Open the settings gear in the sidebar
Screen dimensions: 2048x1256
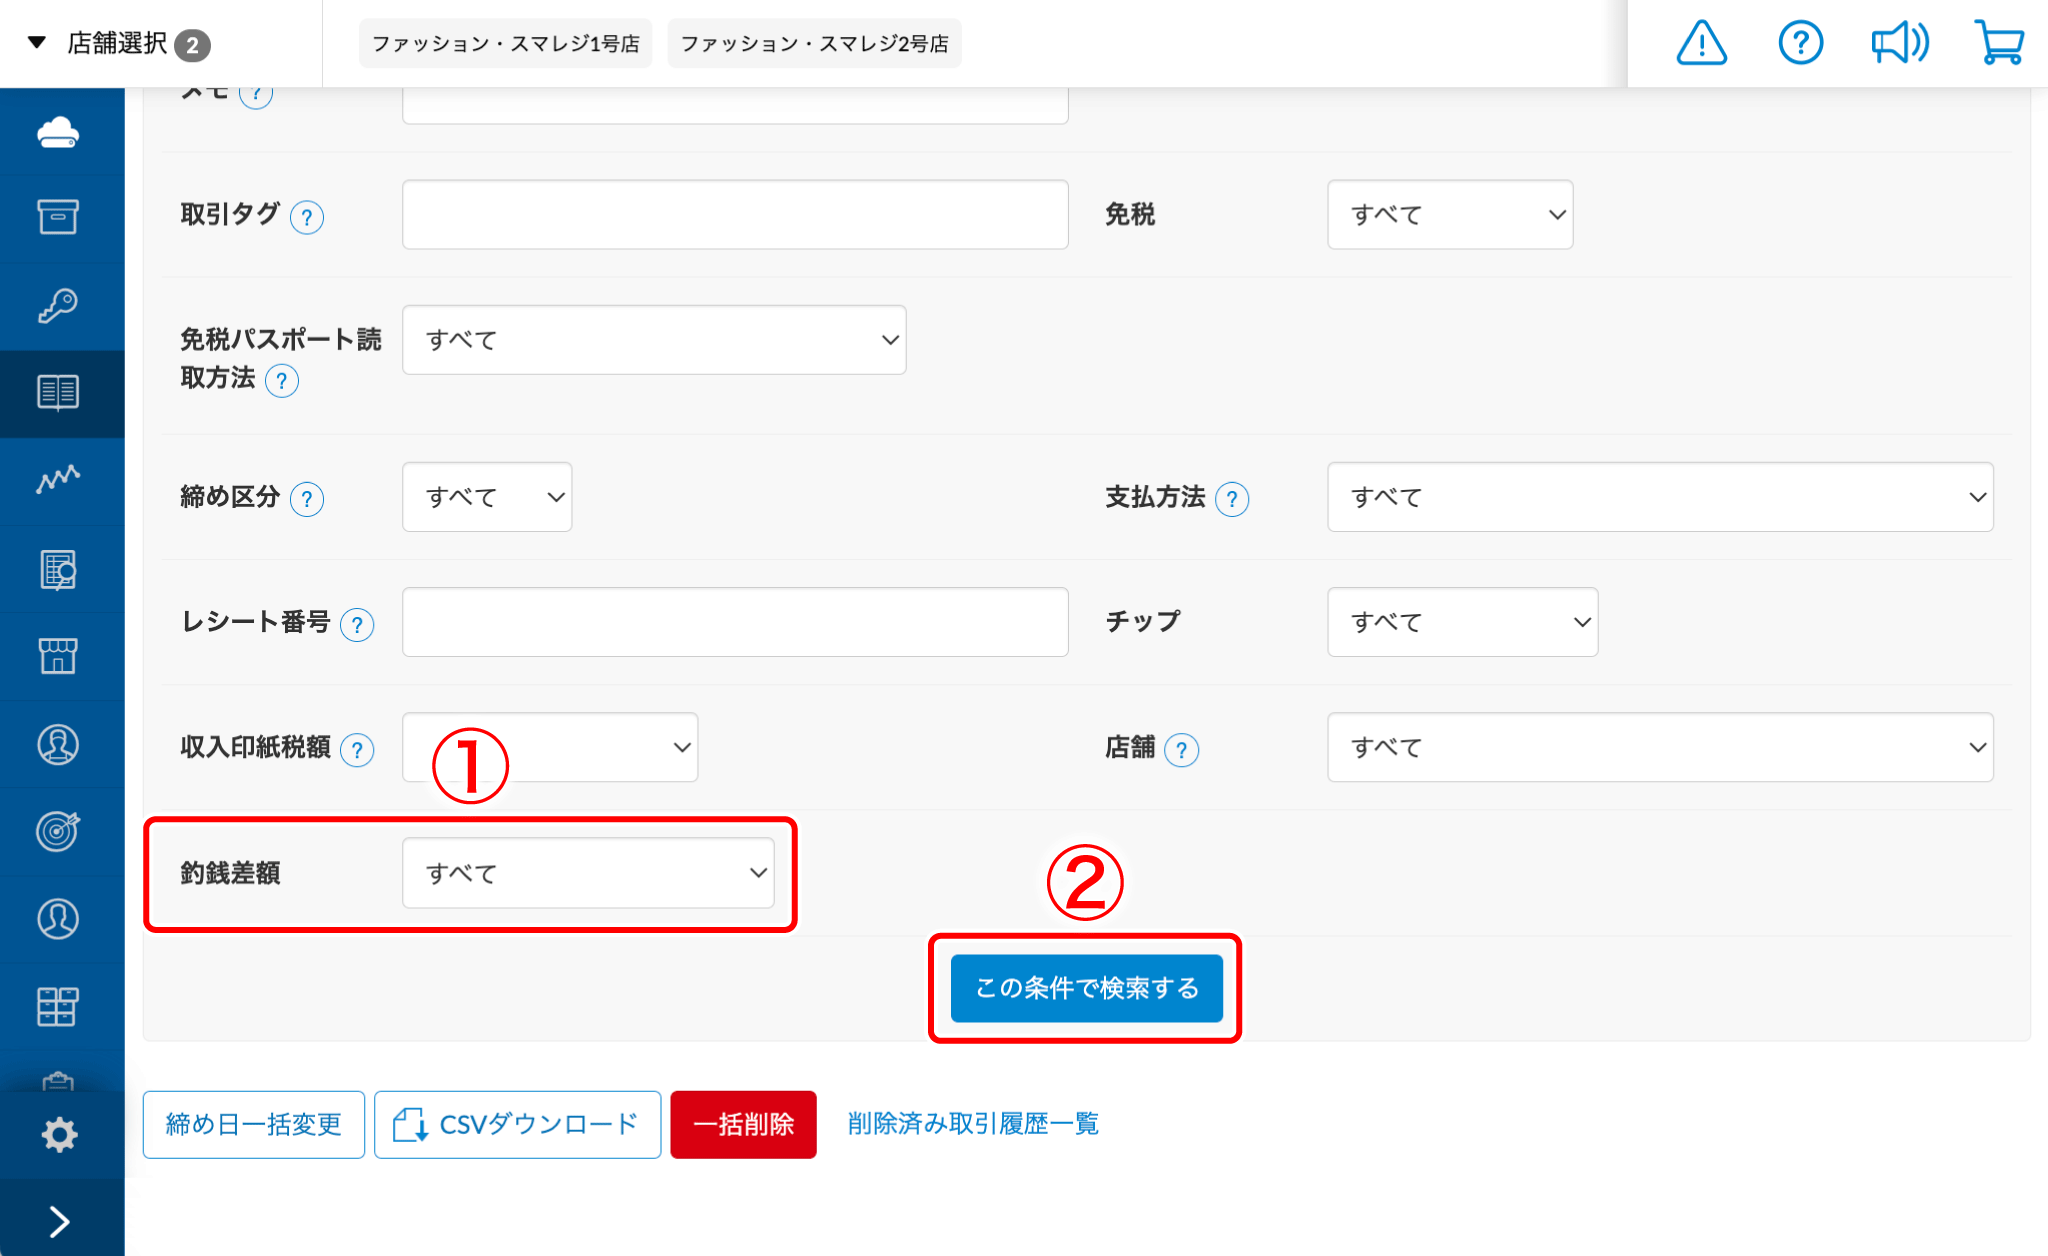(60, 1133)
